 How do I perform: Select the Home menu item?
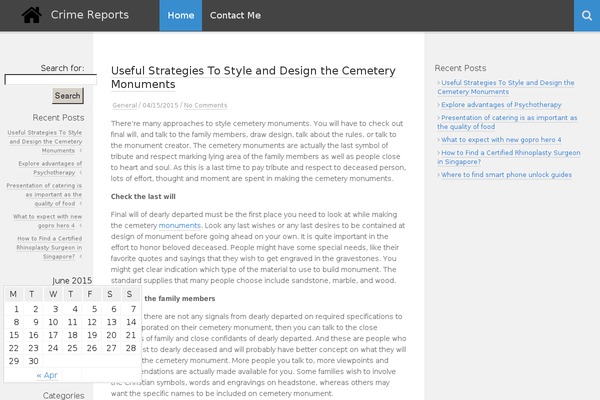181,15
